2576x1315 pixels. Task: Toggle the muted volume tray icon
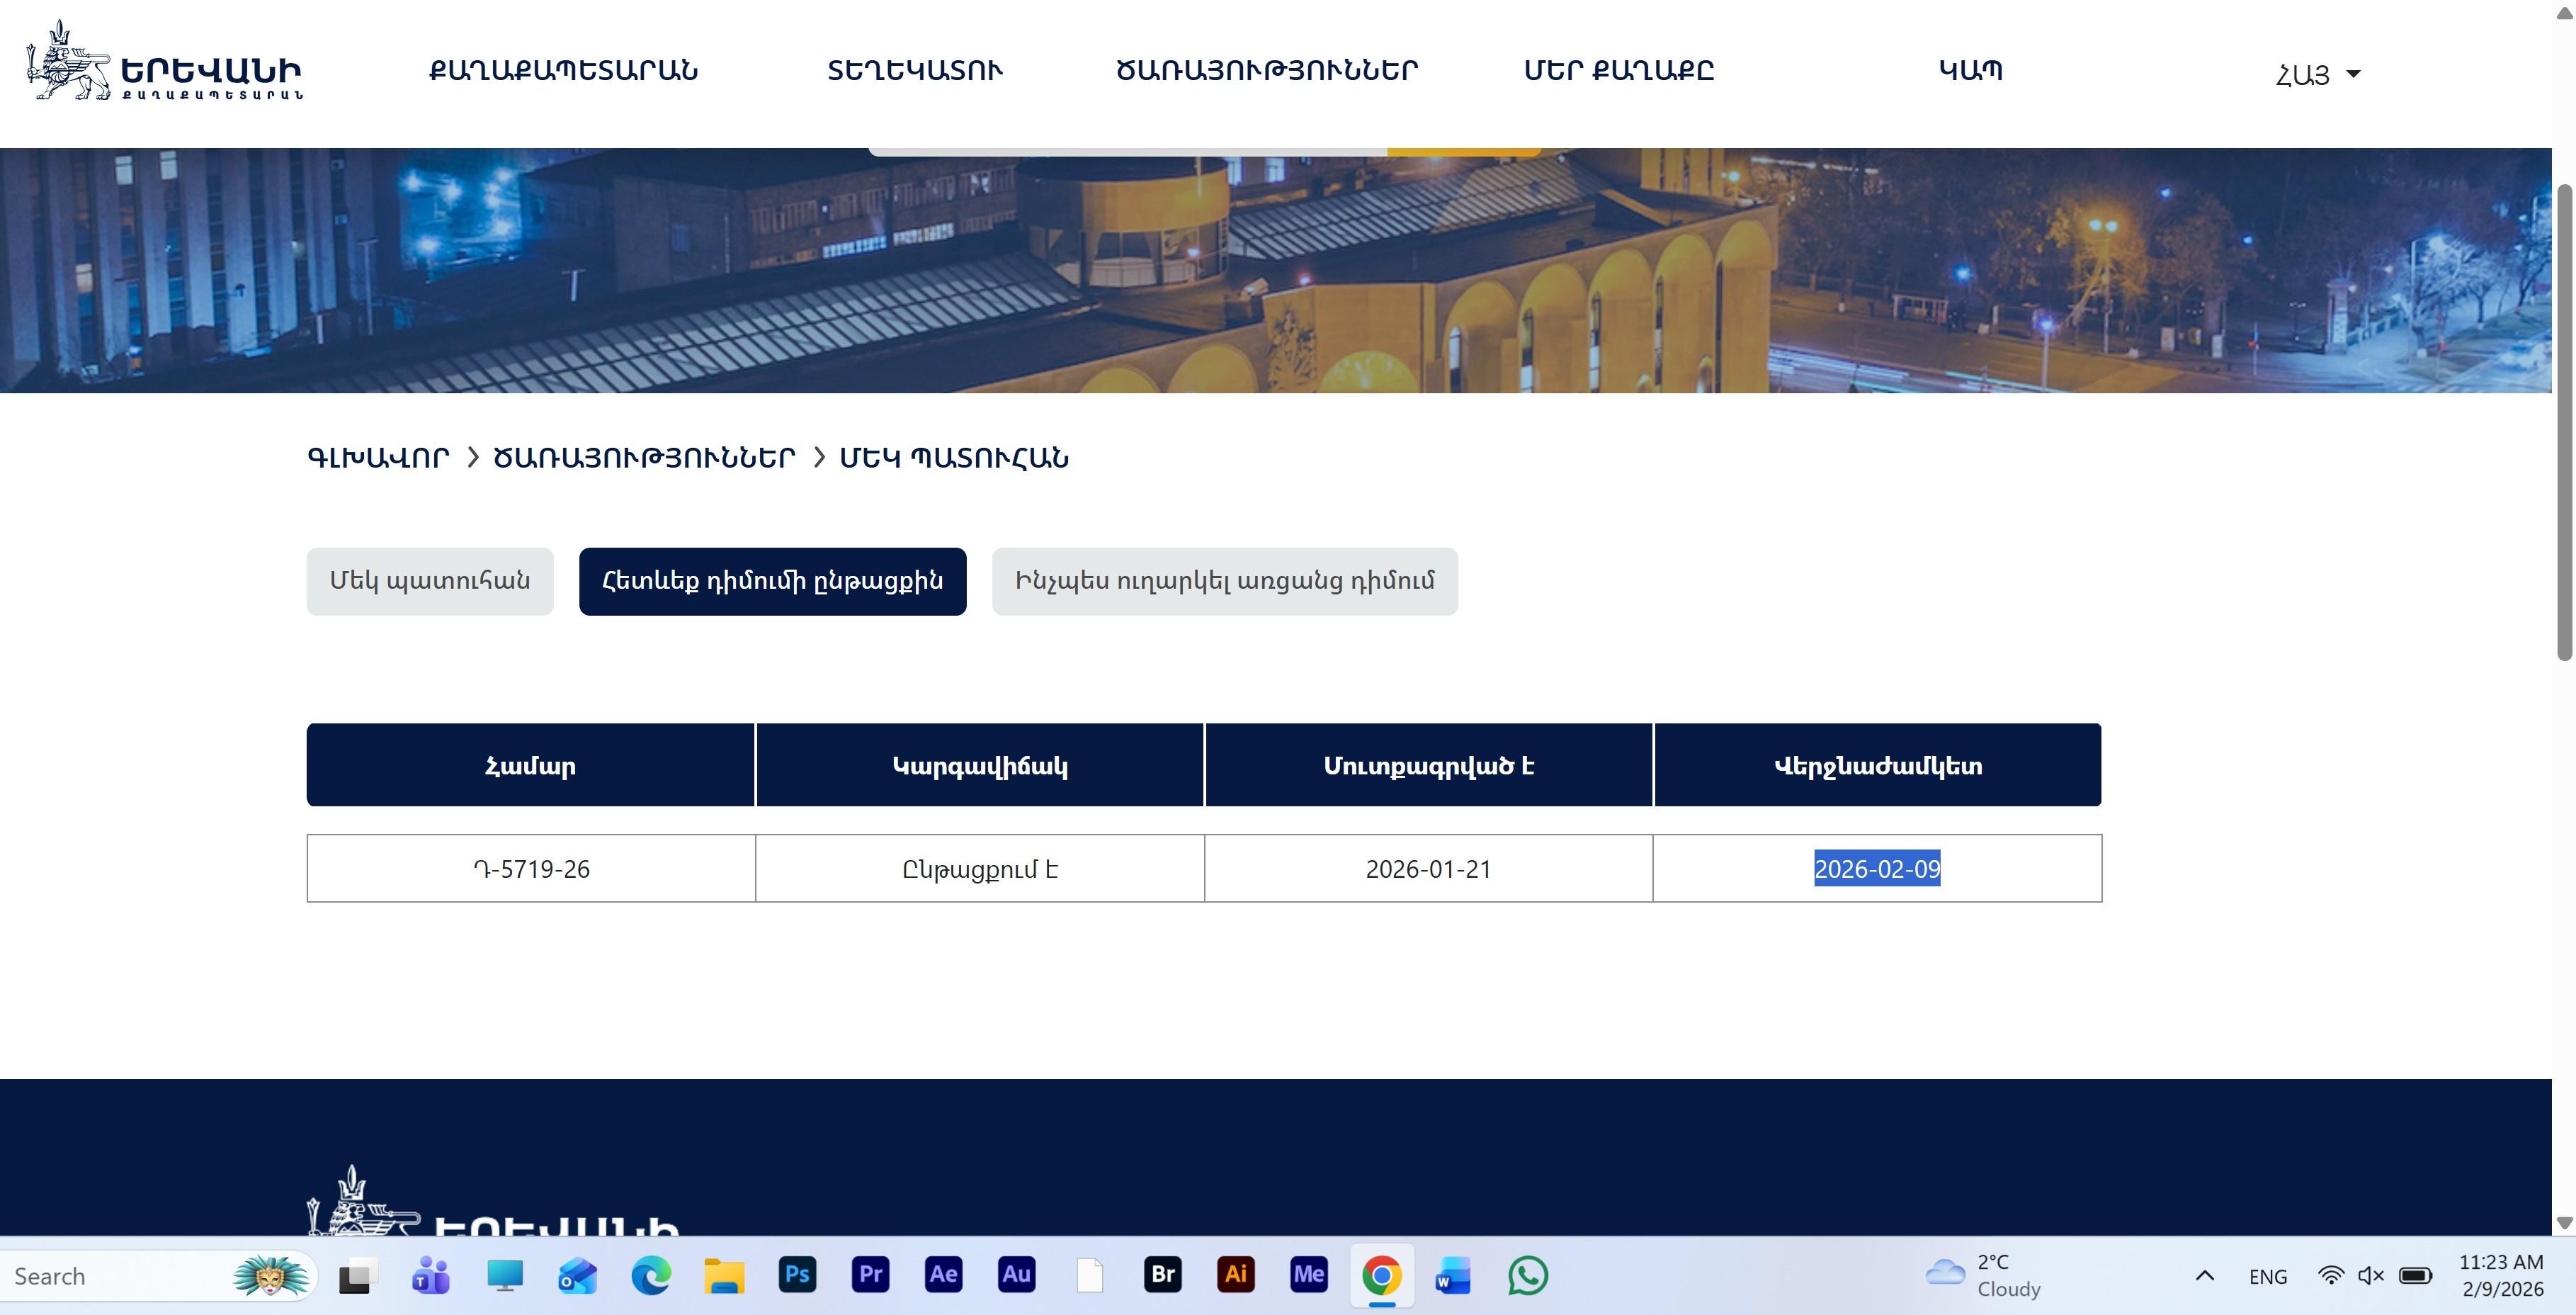pyautogui.click(x=2371, y=1275)
